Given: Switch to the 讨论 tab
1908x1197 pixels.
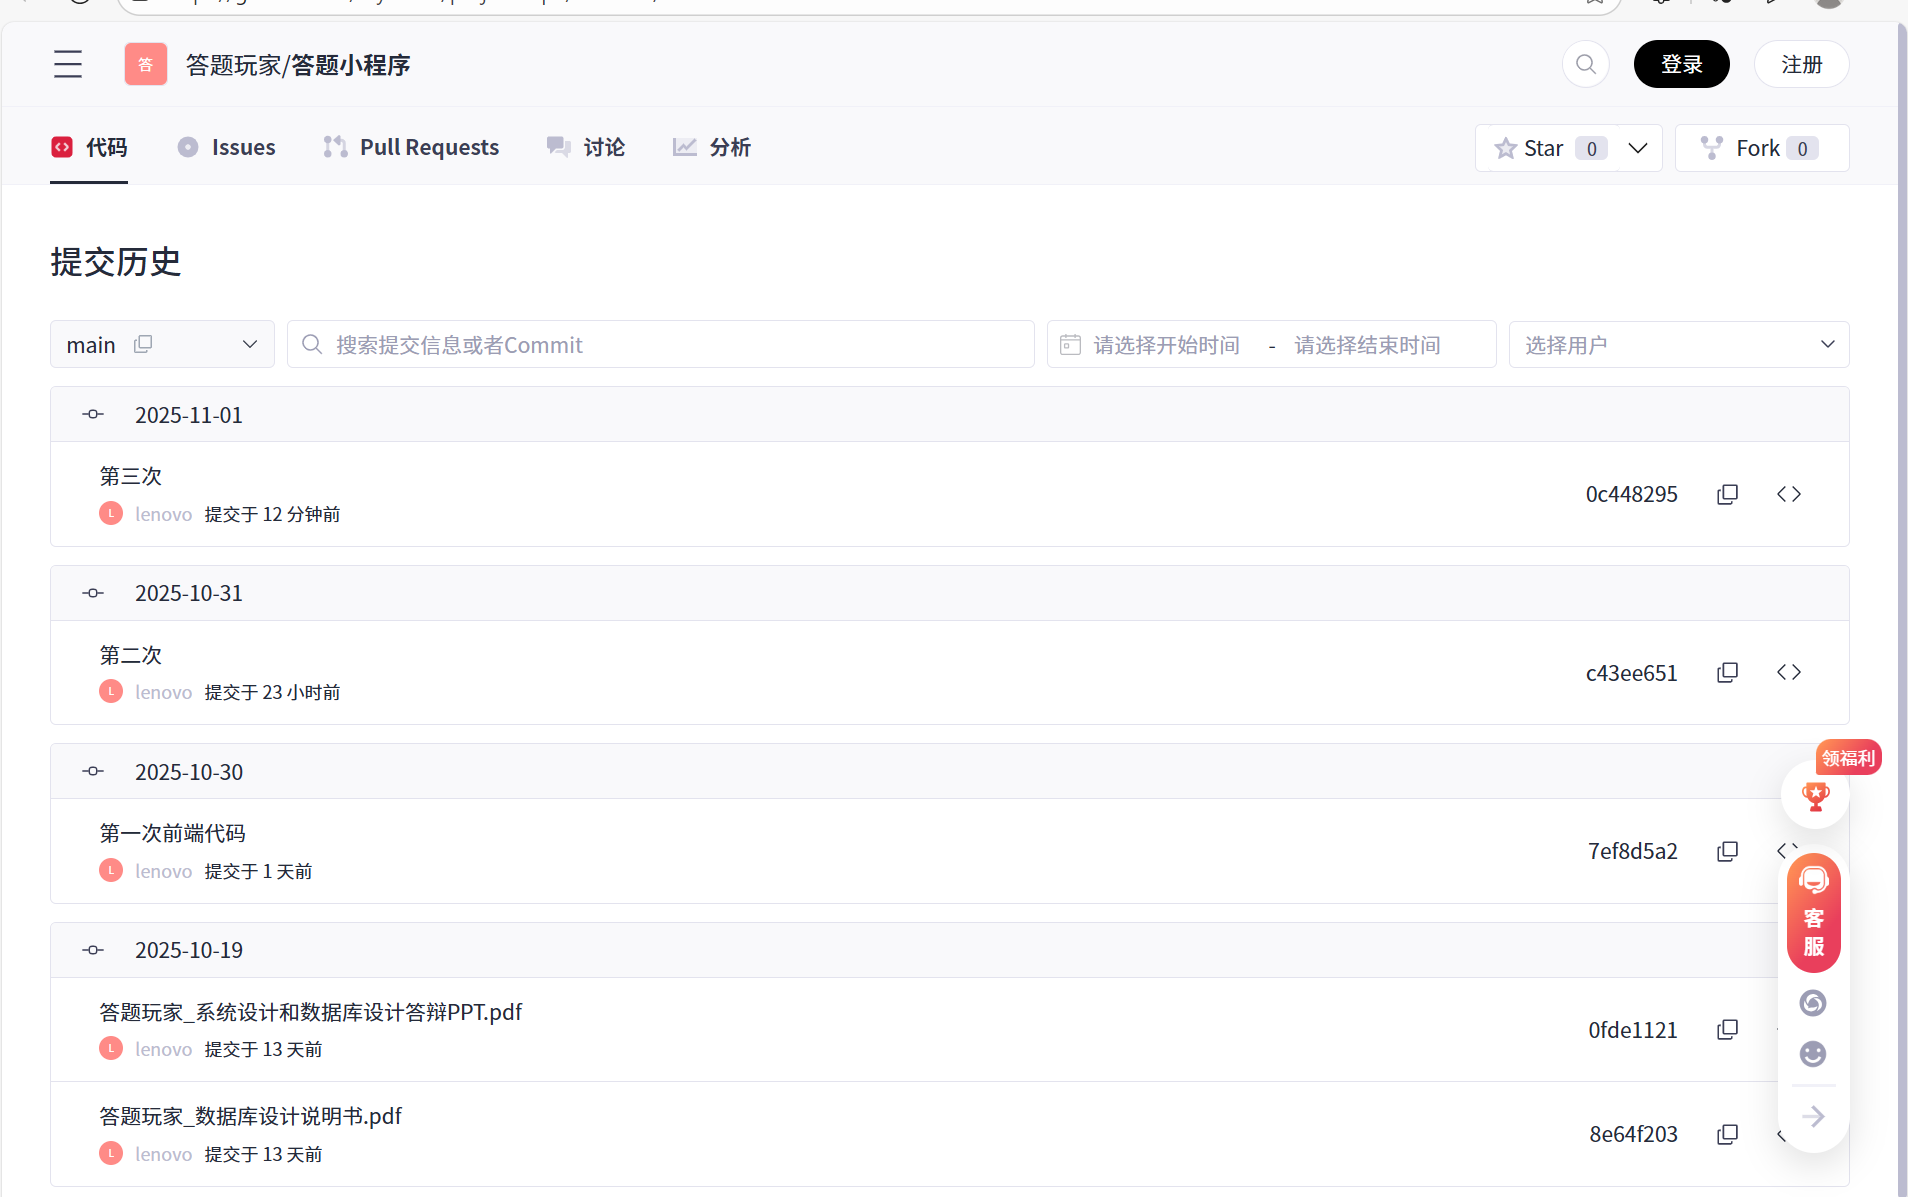Looking at the screenshot, I should coord(586,147).
